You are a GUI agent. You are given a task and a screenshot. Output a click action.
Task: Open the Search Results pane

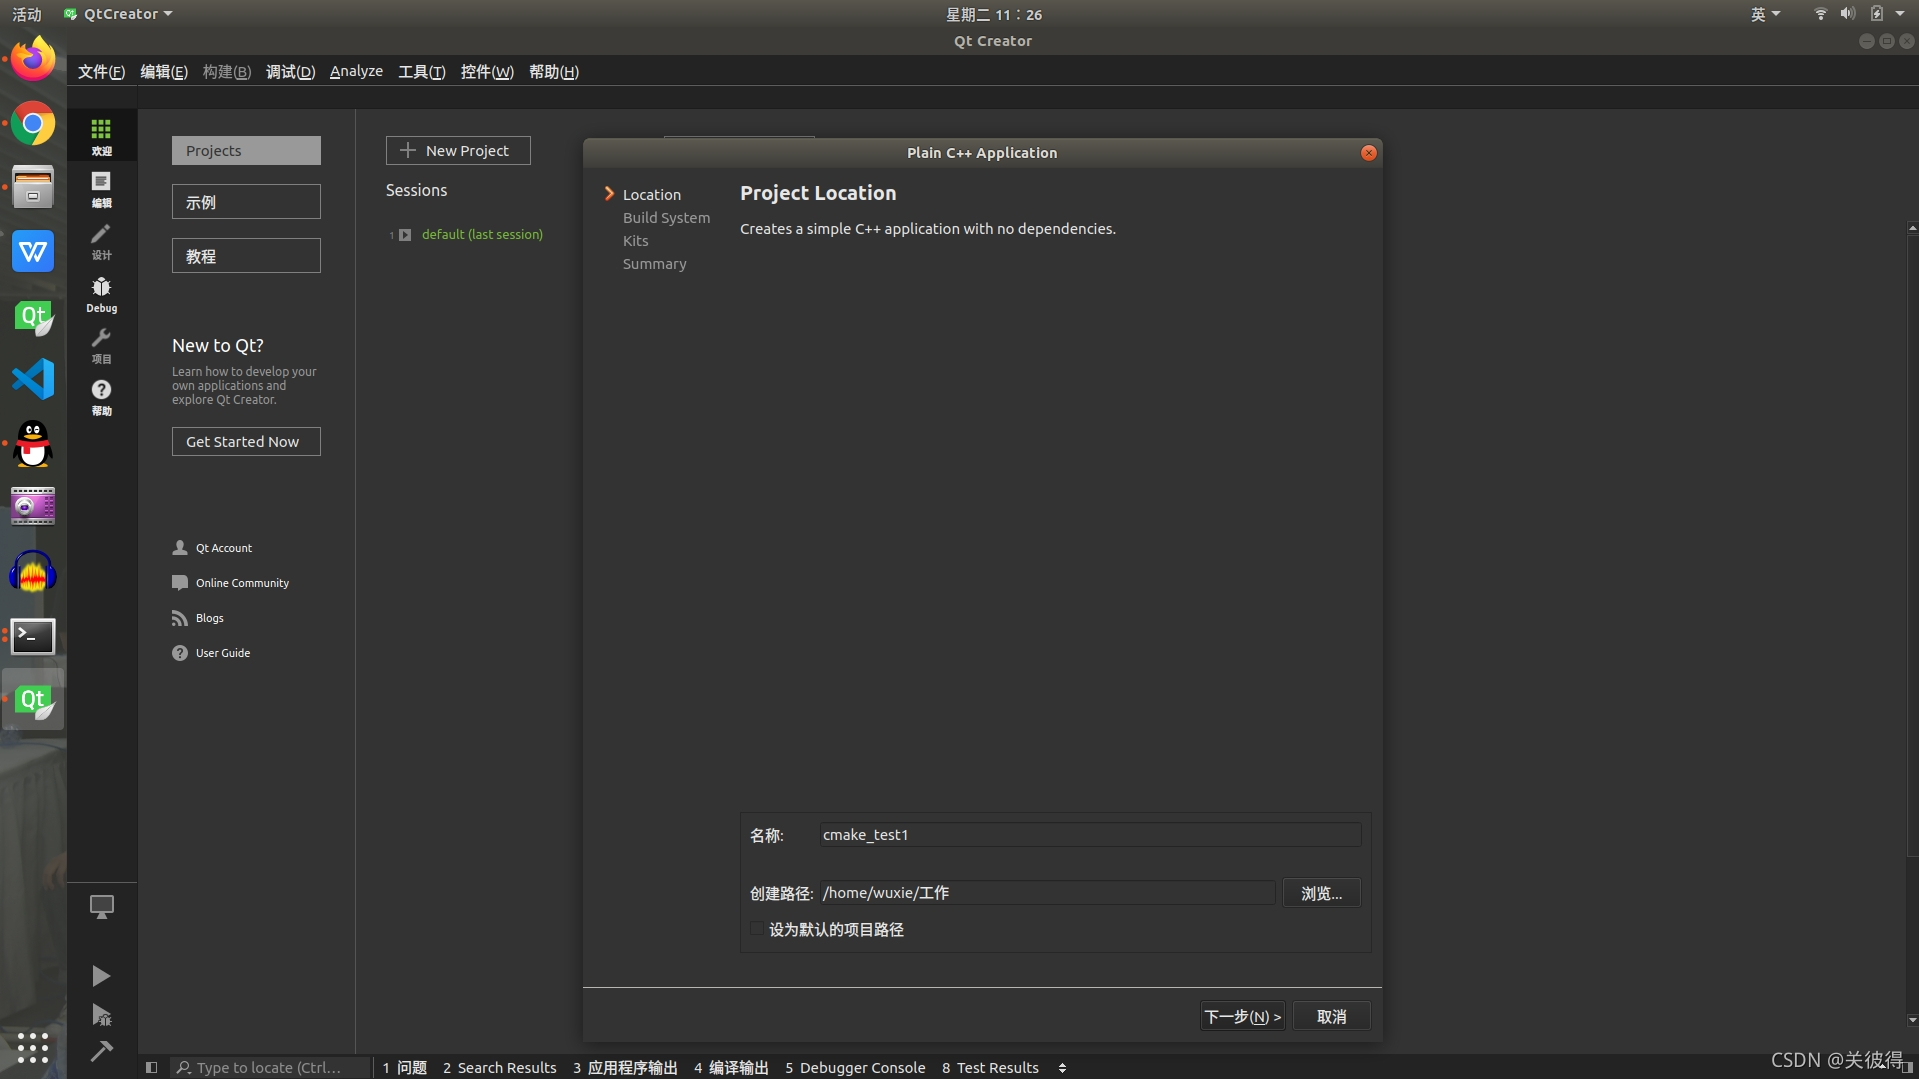point(499,1068)
